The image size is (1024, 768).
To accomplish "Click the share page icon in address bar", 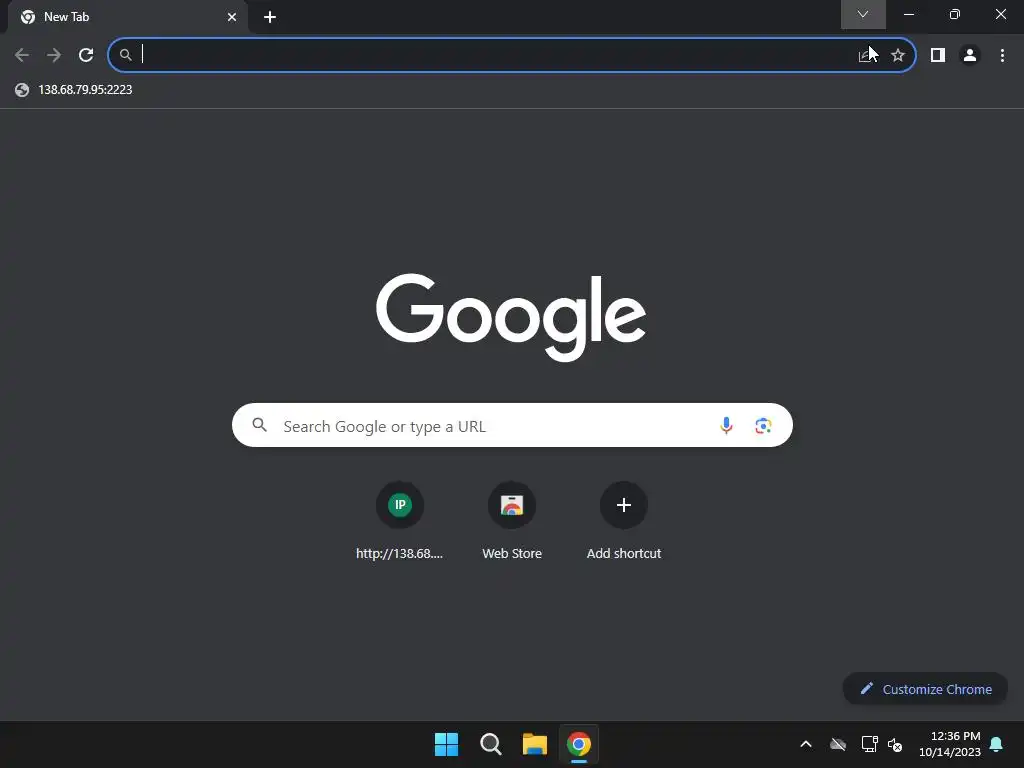I will point(867,56).
